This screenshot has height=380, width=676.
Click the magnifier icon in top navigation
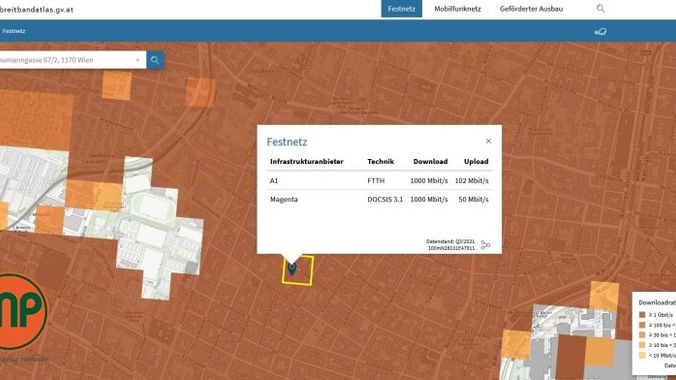click(600, 8)
